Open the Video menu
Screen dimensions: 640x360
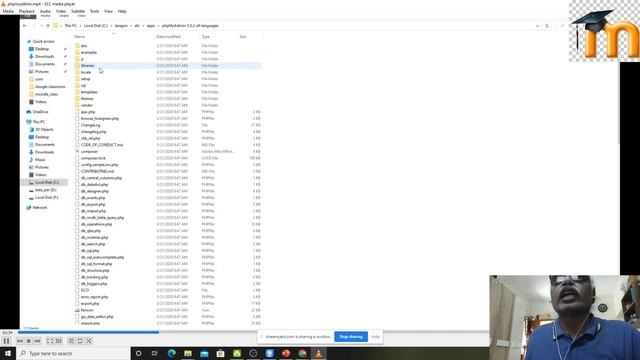tap(61, 11)
